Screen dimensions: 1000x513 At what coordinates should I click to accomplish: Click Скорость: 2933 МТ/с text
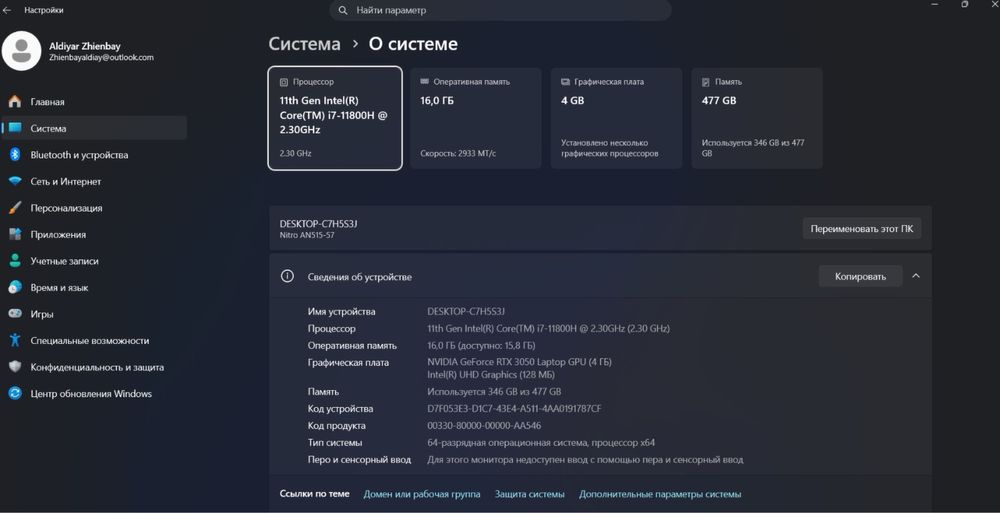coord(458,154)
